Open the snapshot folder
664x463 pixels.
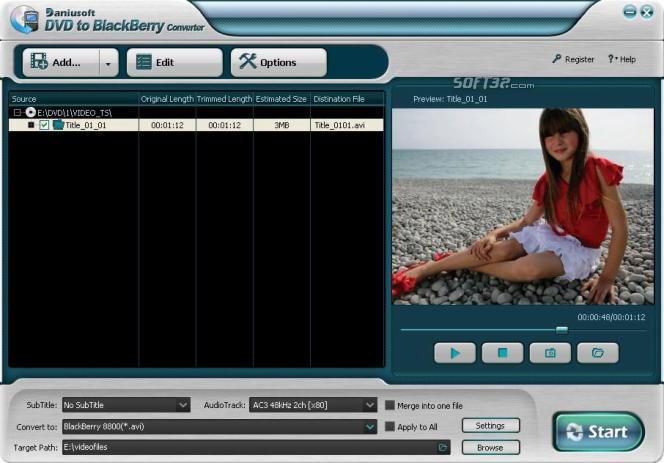coord(598,353)
